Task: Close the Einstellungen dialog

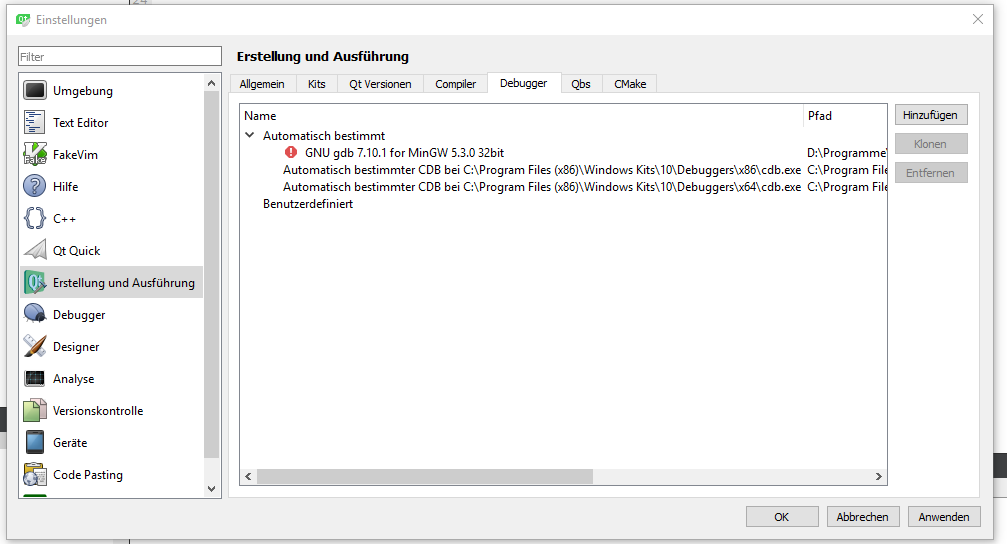Action: pyautogui.click(x=977, y=19)
